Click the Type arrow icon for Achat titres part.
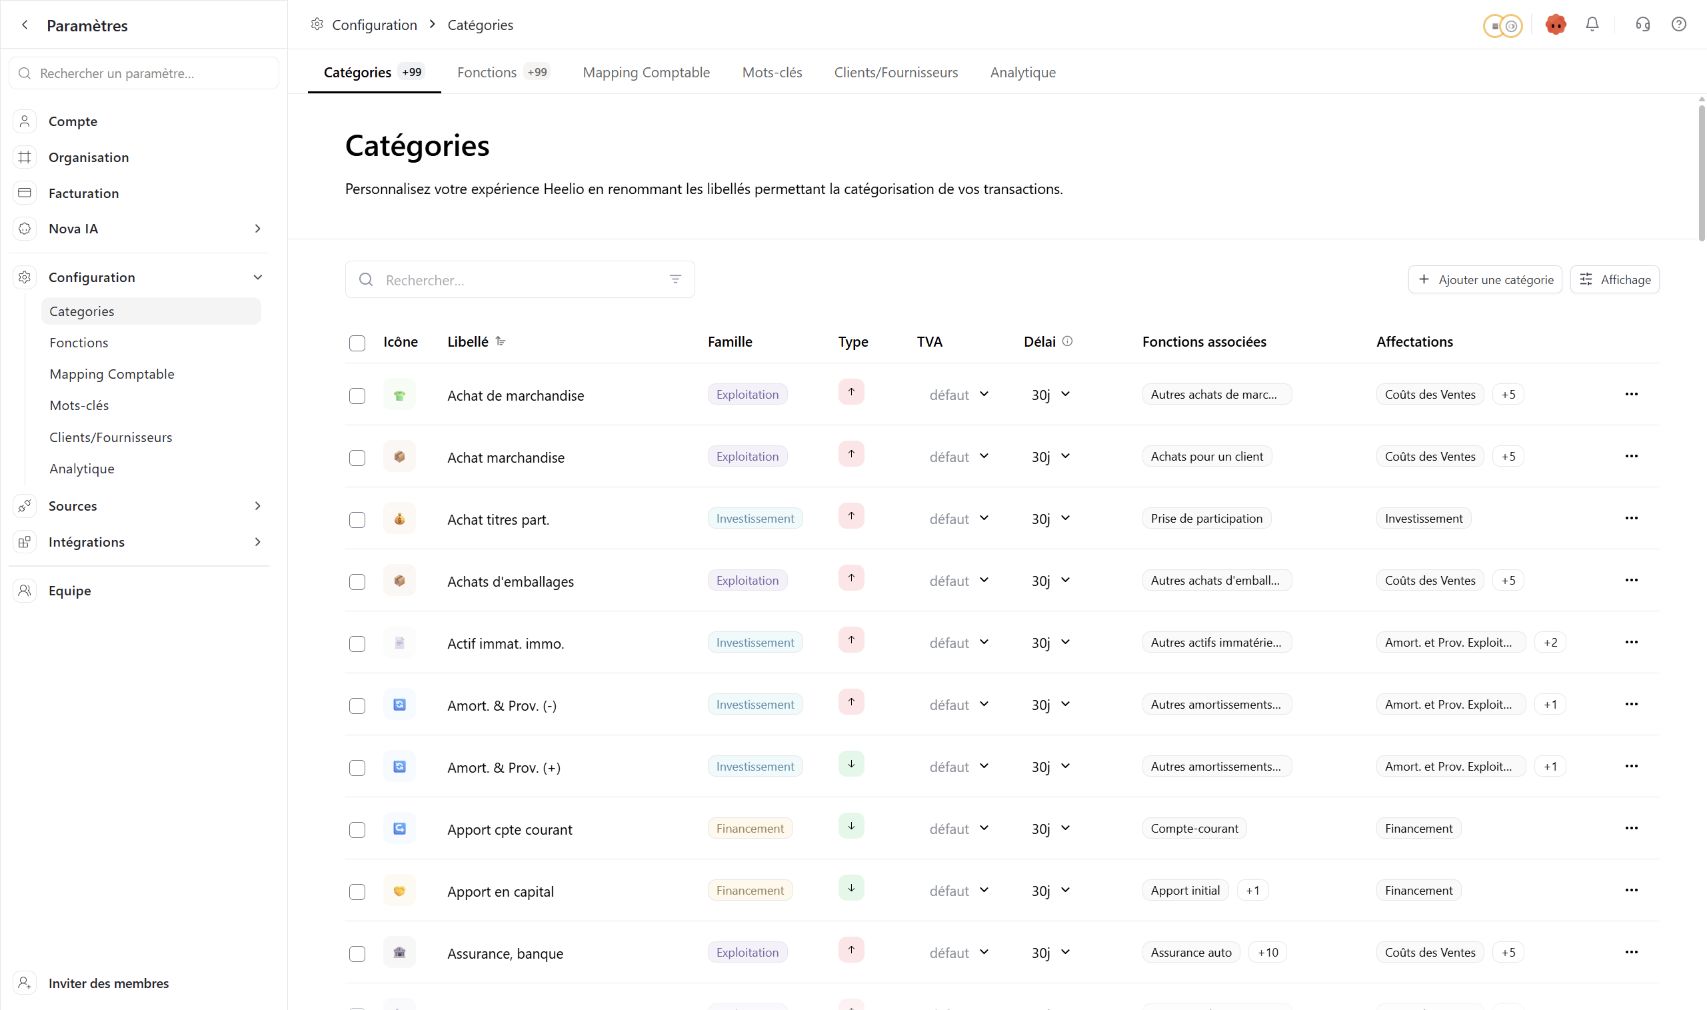 tap(851, 516)
